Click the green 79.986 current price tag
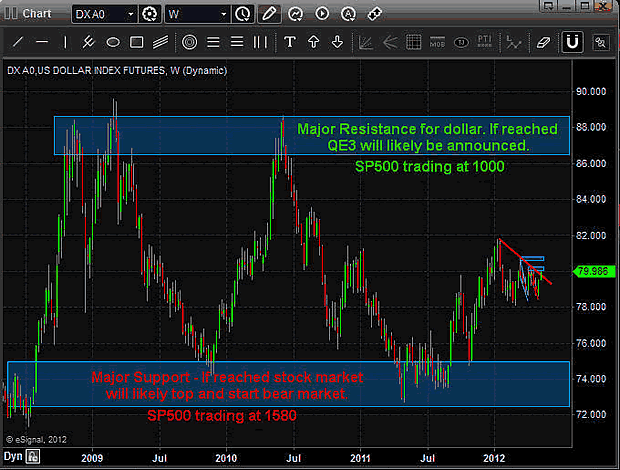 pyautogui.click(x=593, y=271)
